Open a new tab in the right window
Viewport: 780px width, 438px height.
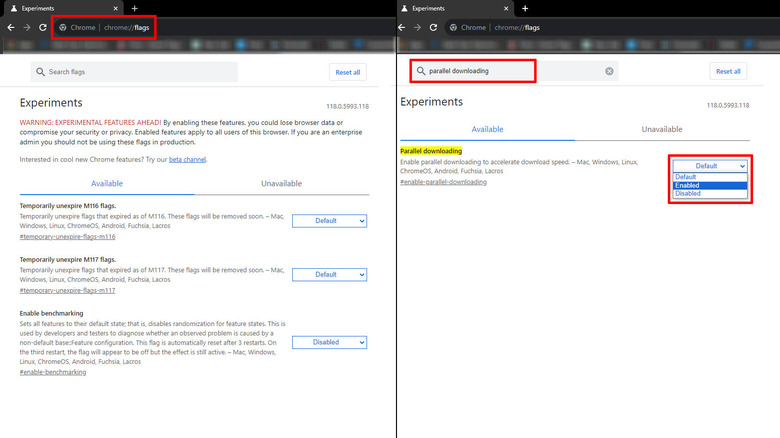(x=525, y=8)
